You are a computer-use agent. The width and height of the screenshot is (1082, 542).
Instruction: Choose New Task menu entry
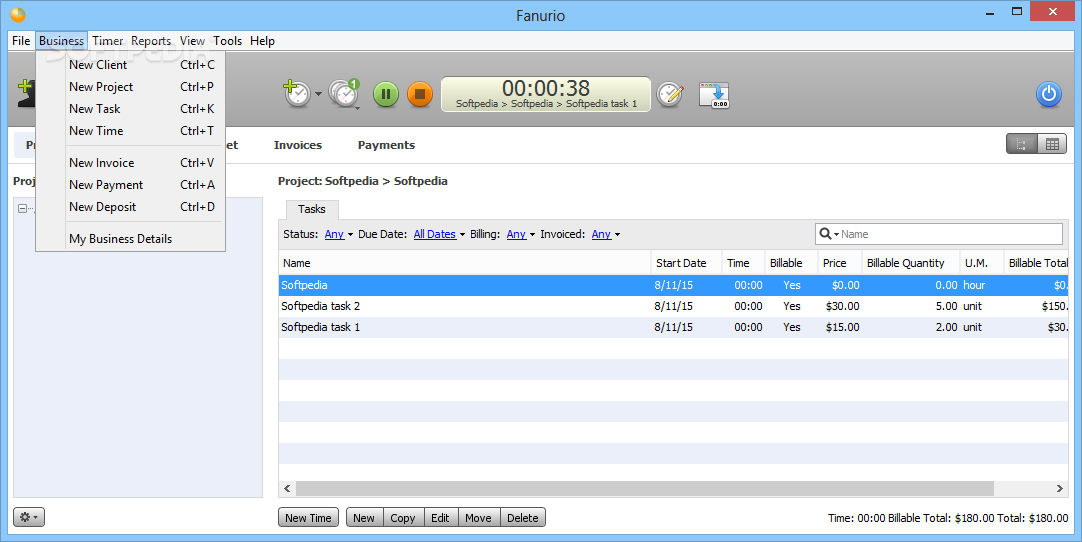point(130,109)
